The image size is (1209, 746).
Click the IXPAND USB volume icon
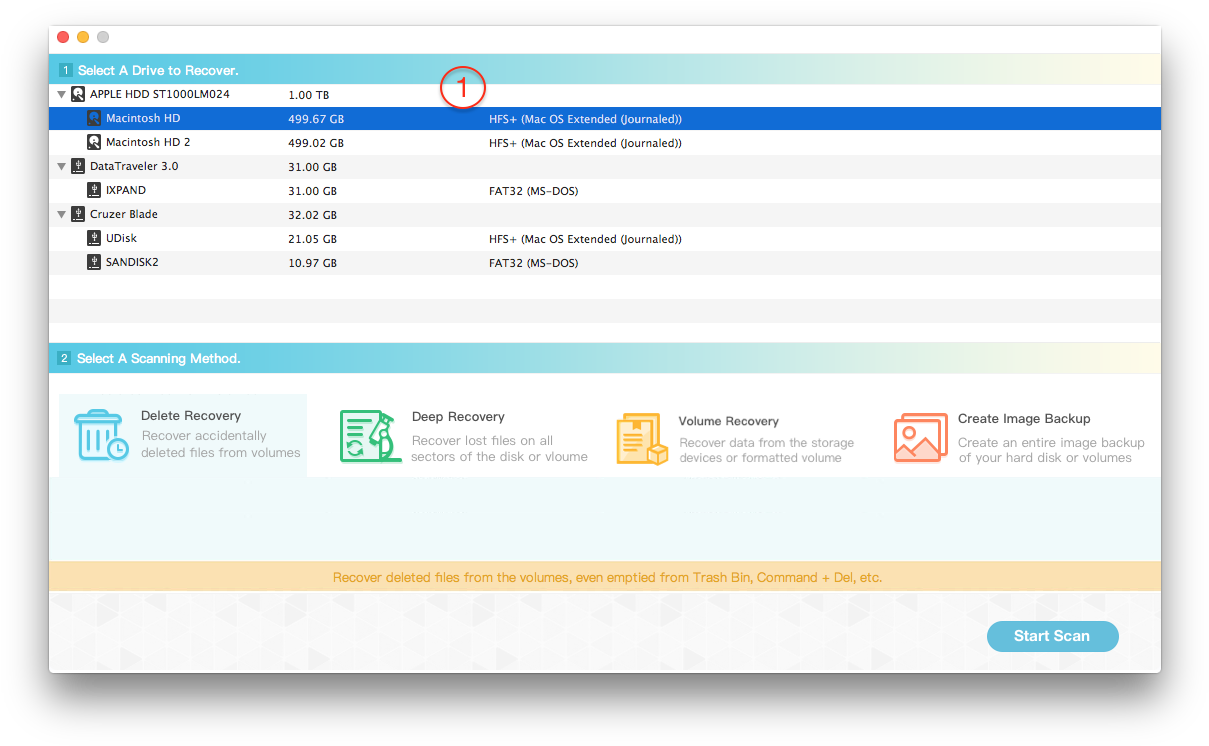point(94,190)
